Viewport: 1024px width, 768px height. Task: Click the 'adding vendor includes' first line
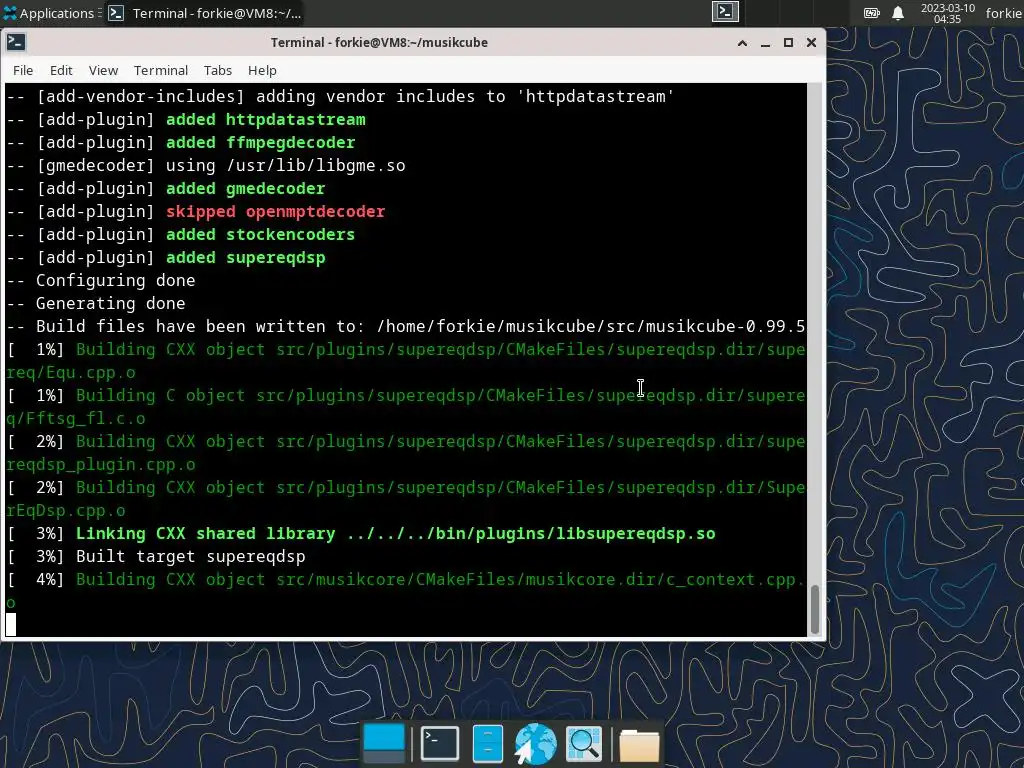point(340,97)
